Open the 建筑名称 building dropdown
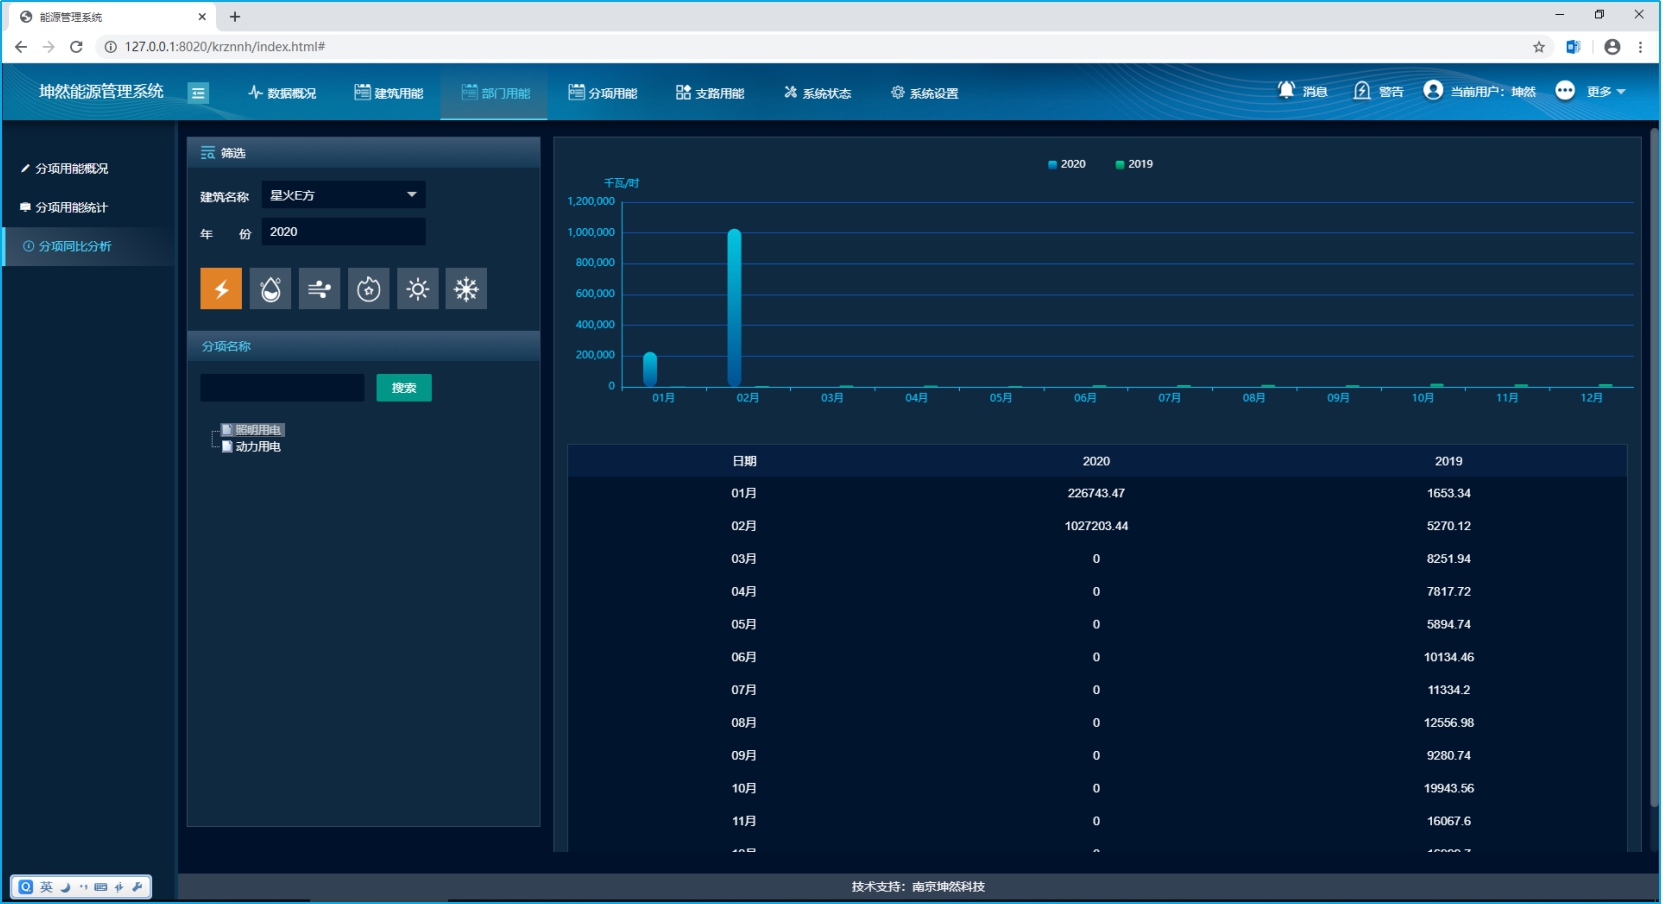1663x904 pixels. 343,195
